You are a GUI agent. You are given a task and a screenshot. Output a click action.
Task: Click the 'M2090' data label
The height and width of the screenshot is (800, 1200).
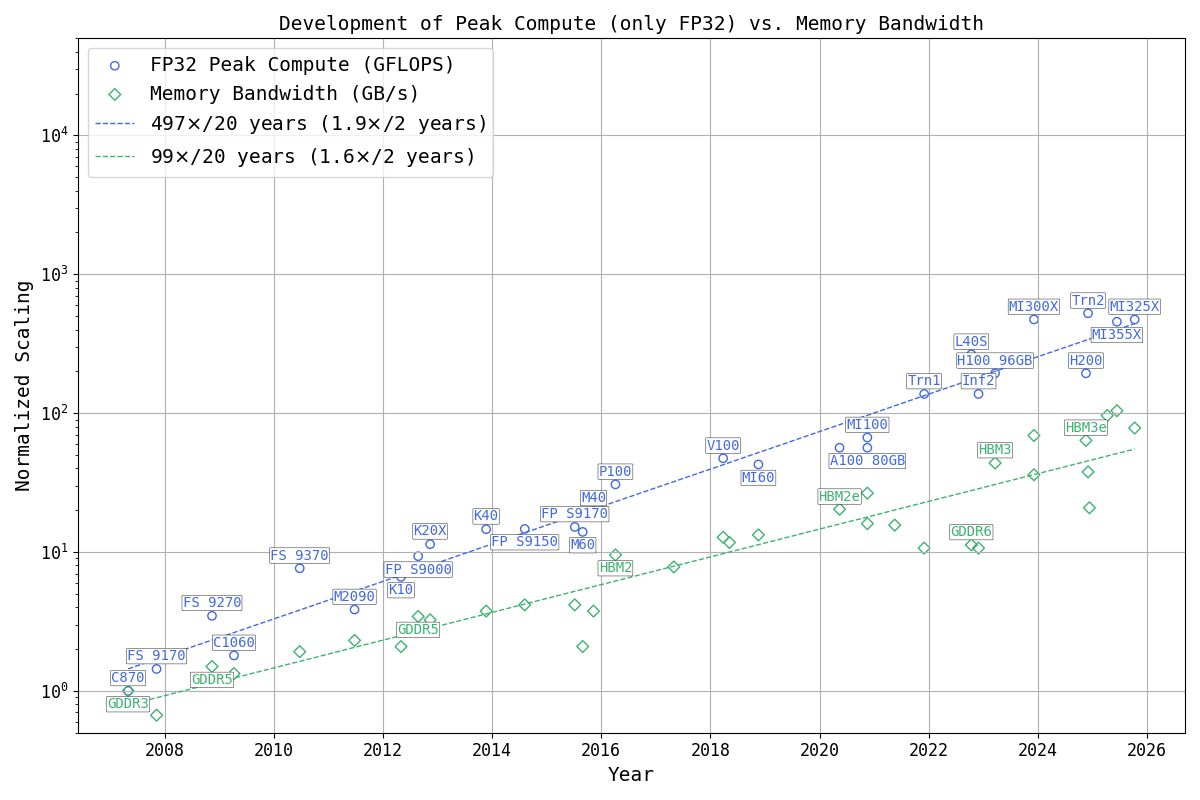coord(354,596)
